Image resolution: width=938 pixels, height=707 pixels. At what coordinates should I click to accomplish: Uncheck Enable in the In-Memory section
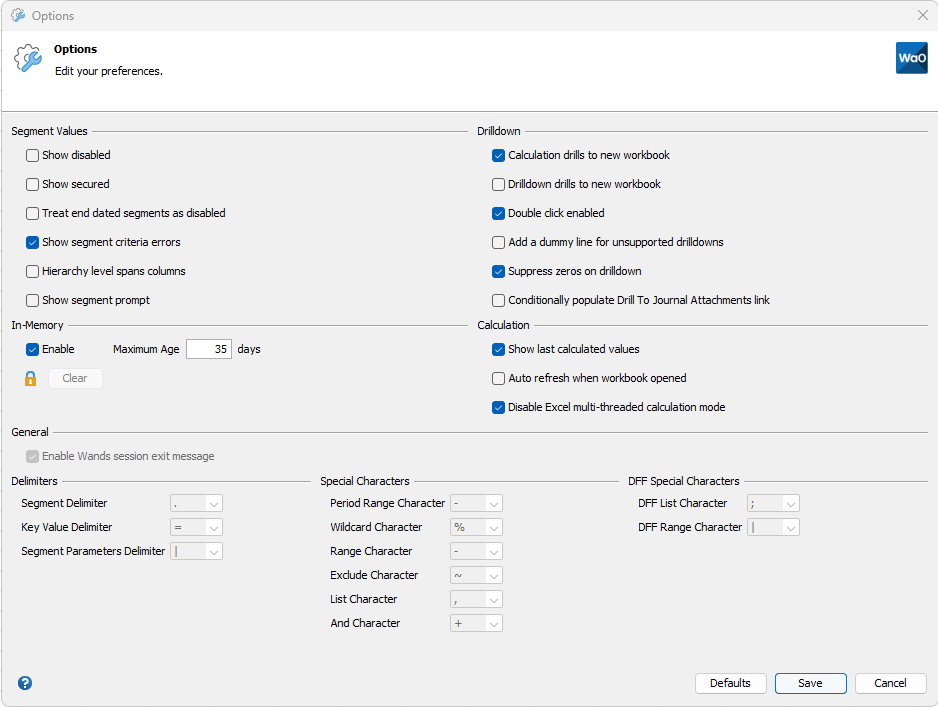[x=32, y=349]
